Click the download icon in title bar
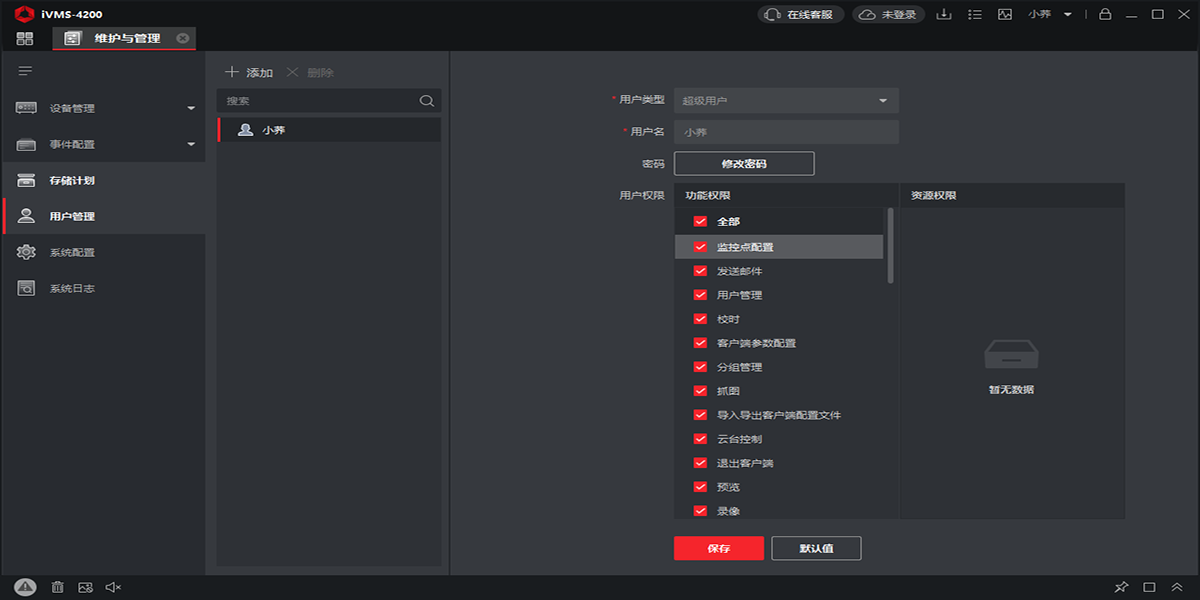1200x600 pixels. [x=943, y=14]
